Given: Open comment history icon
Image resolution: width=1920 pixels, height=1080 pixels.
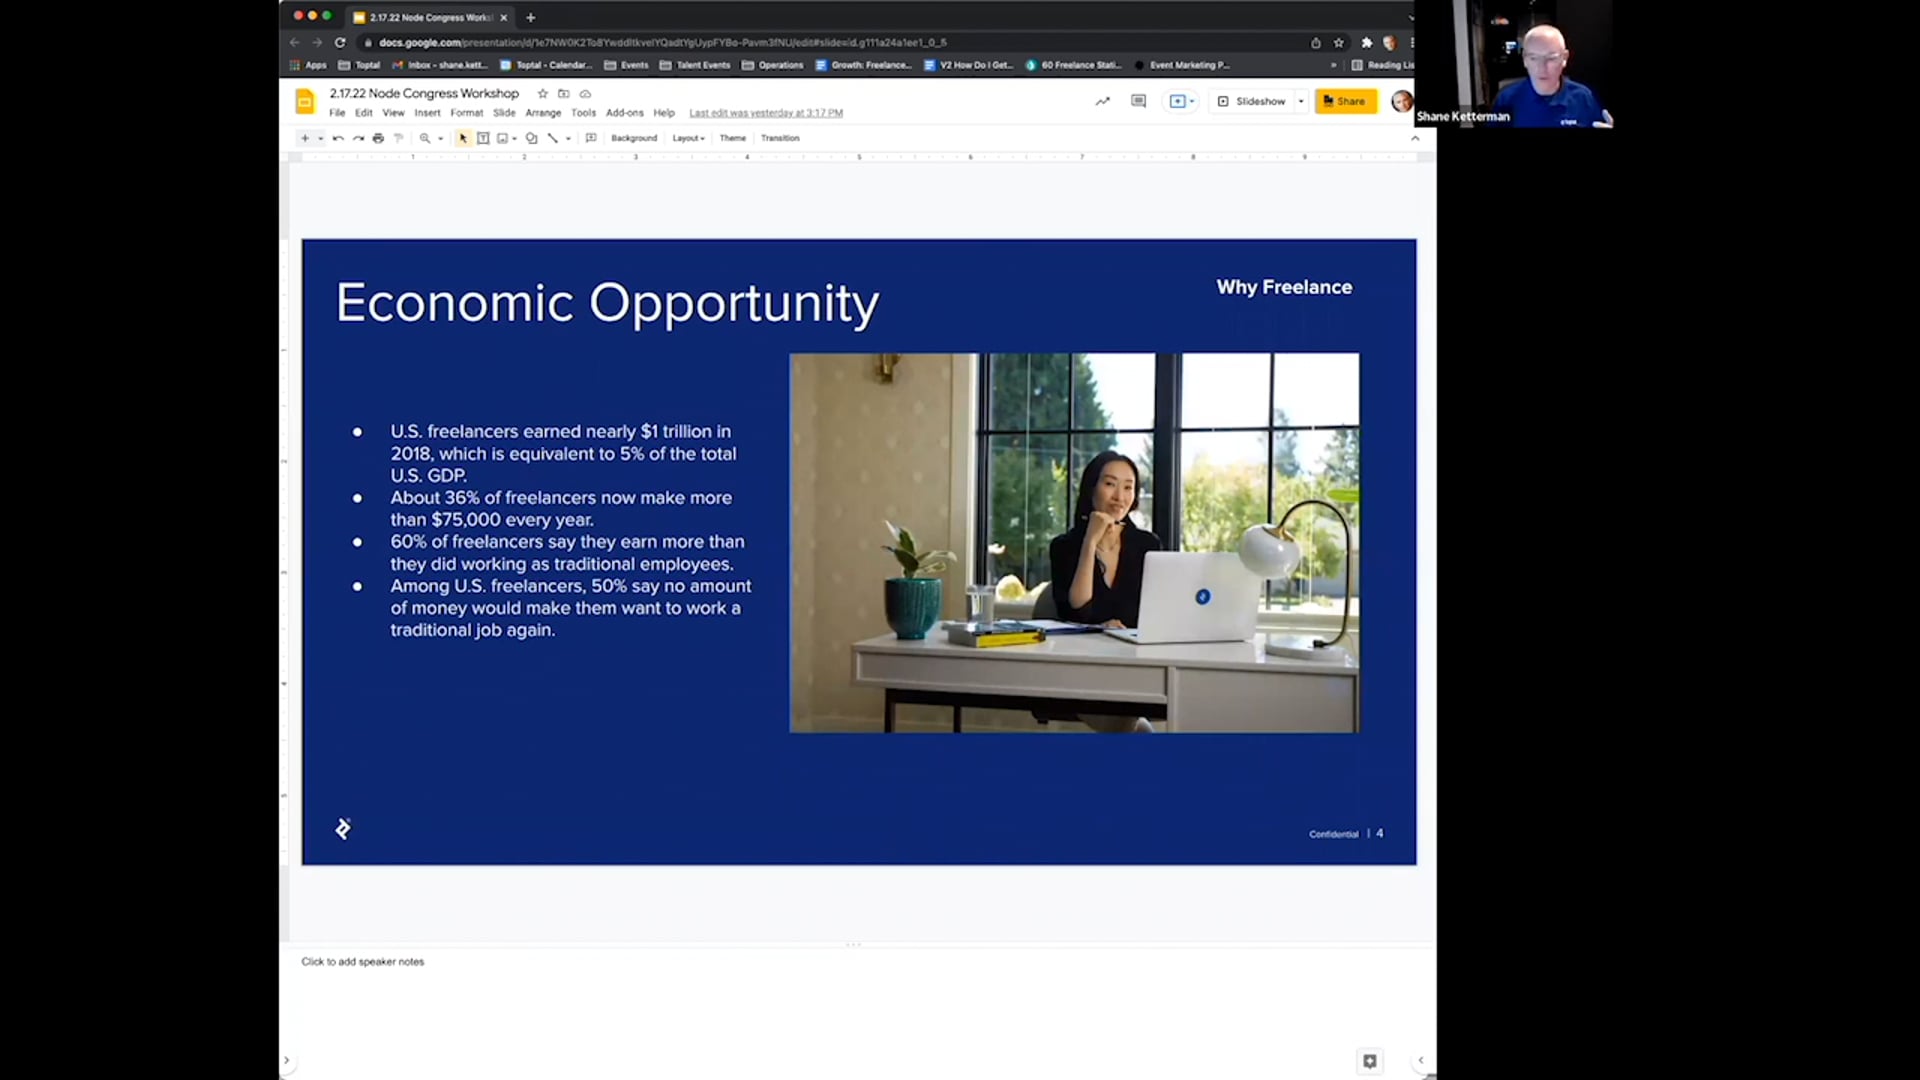Looking at the screenshot, I should click(x=1138, y=101).
